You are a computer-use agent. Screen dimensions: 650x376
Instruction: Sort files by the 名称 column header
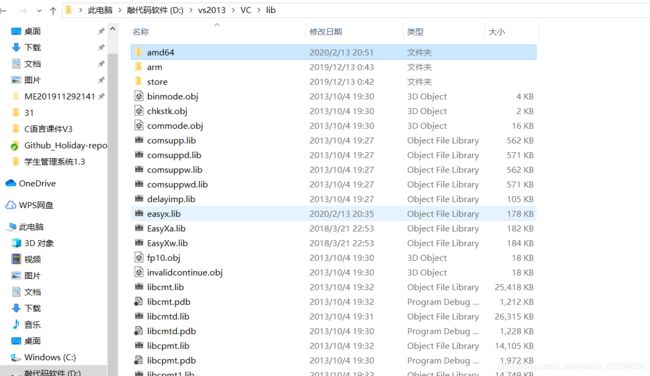[141, 32]
